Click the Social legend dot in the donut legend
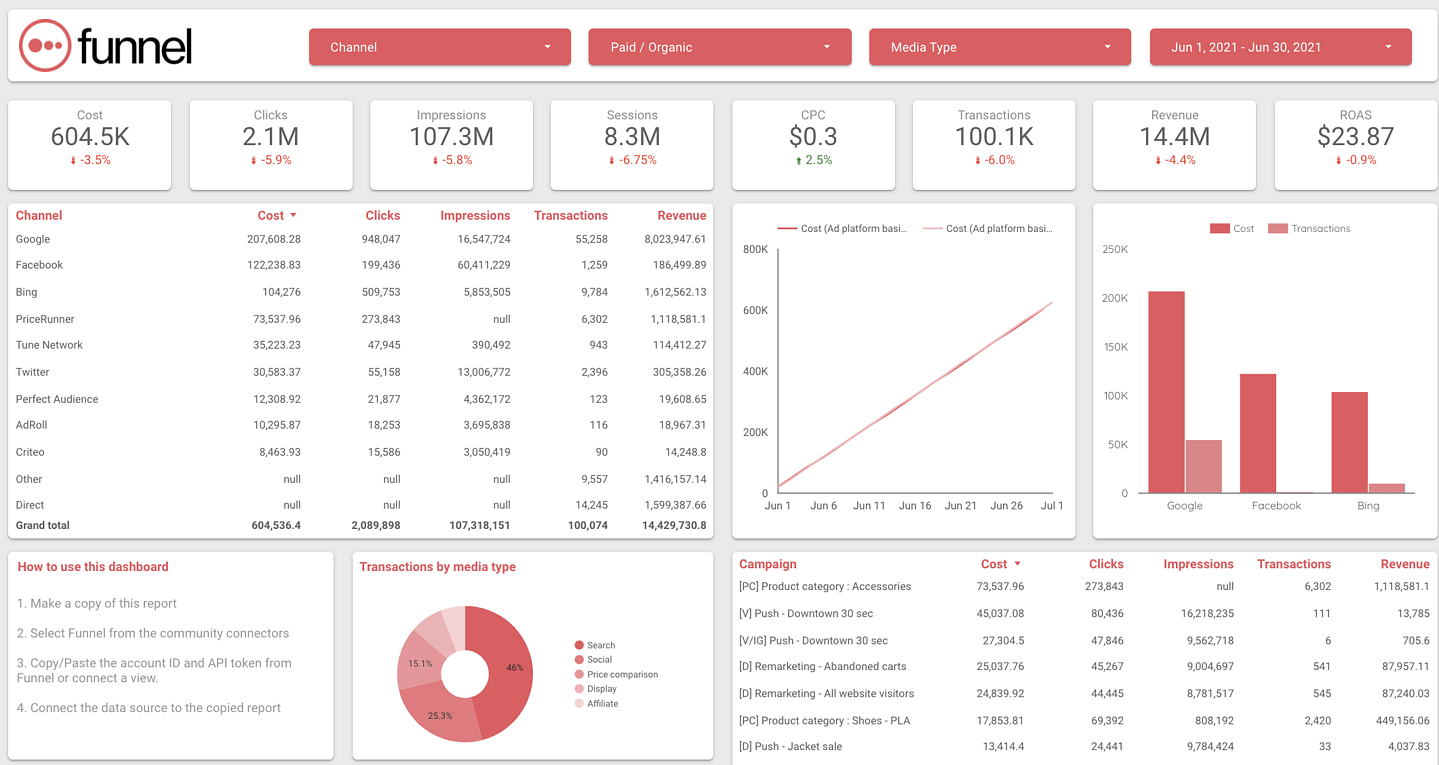The image size is (1439, 765). tap(578, 659)
